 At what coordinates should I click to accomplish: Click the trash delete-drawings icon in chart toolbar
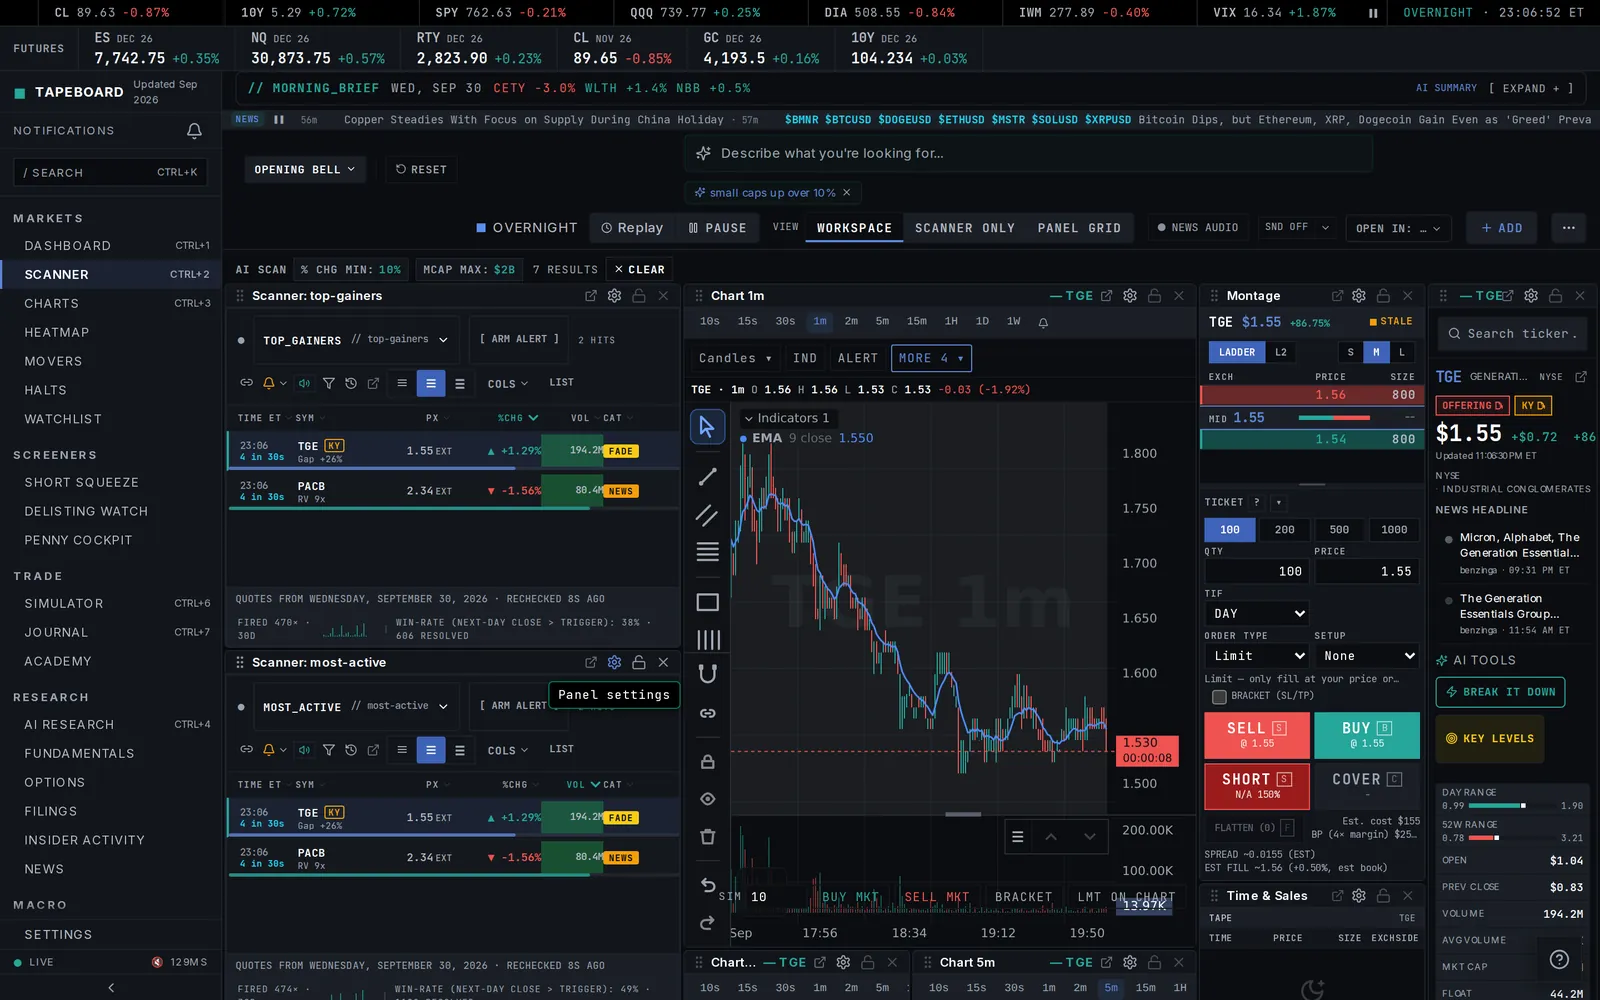pyautogui.click(x=707, y=837)
